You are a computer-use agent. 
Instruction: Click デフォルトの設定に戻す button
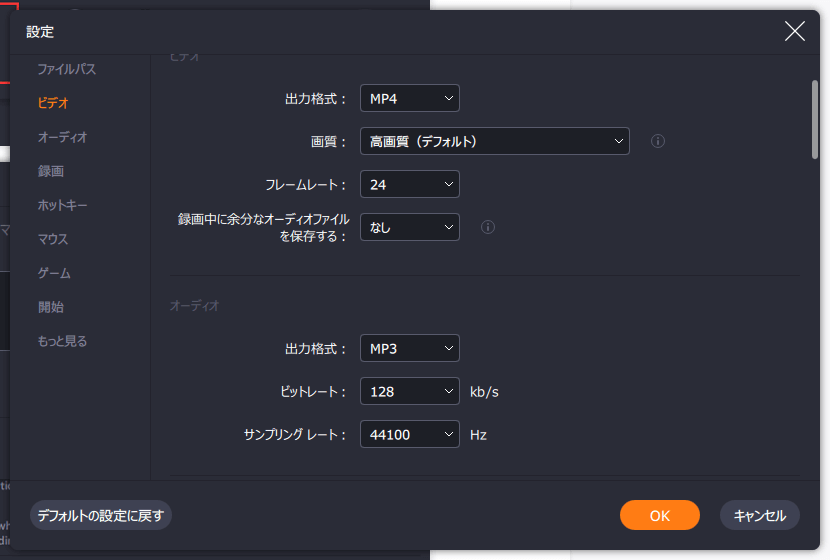point(101,515)
